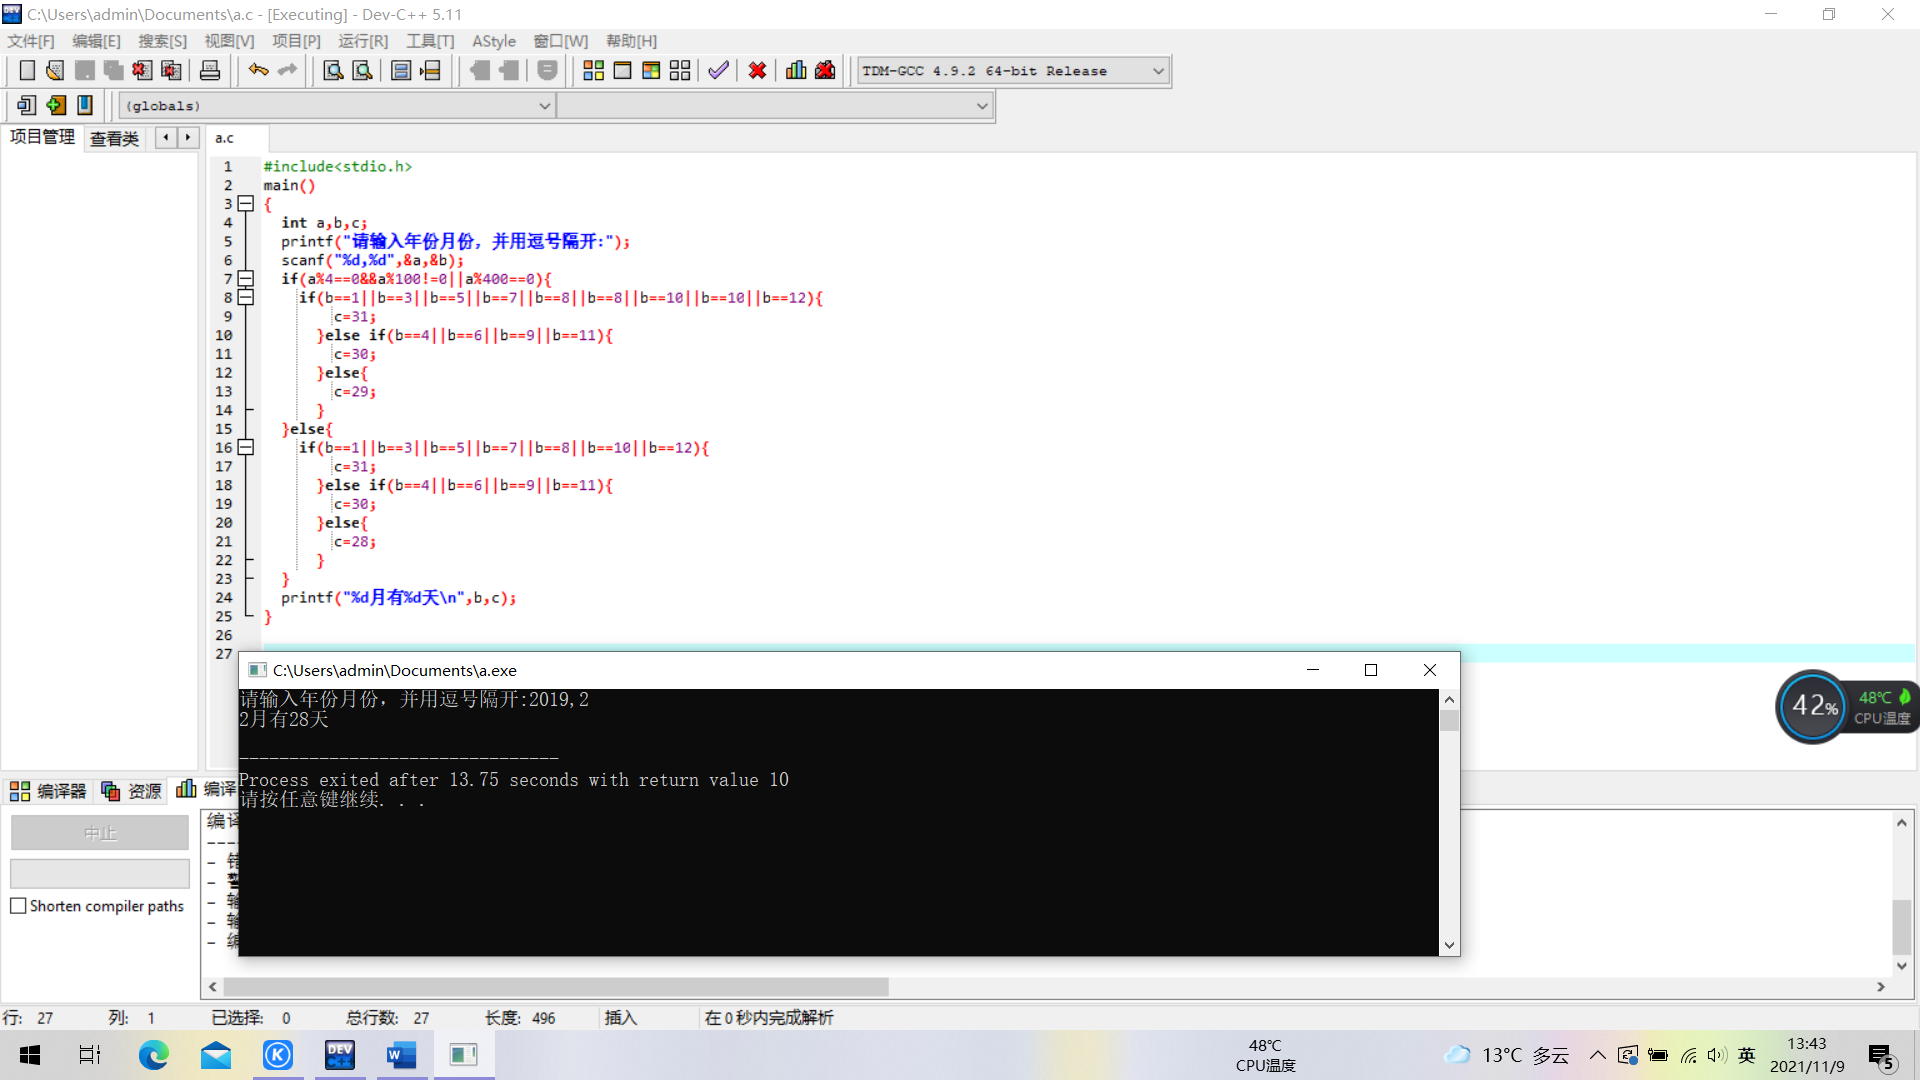
Task: Click the Find magnifier icon
Action: coord(333,71)
